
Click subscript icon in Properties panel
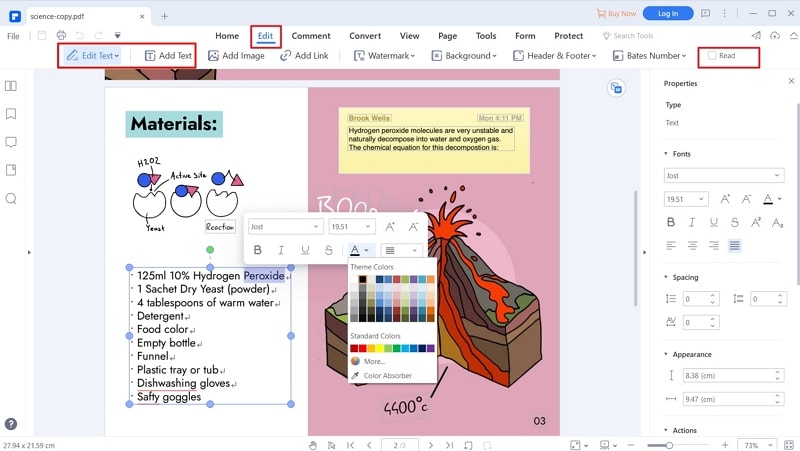click(x=777, y=222)
